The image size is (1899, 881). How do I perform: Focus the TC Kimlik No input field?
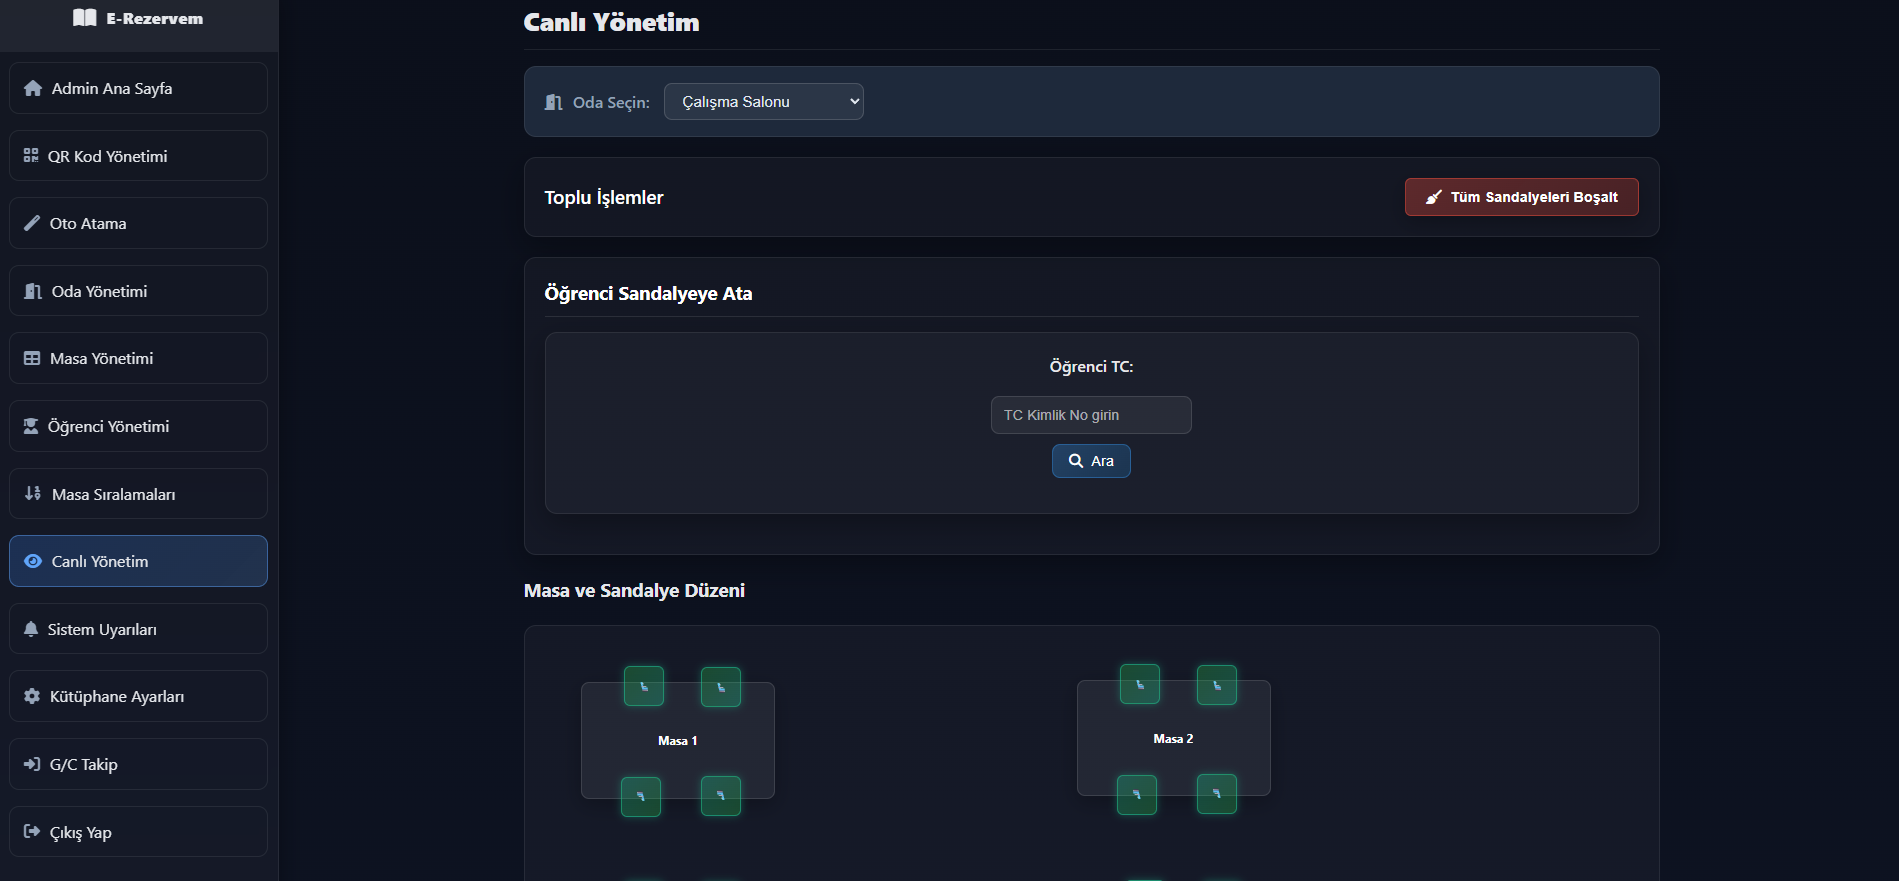pos(1091,415)
